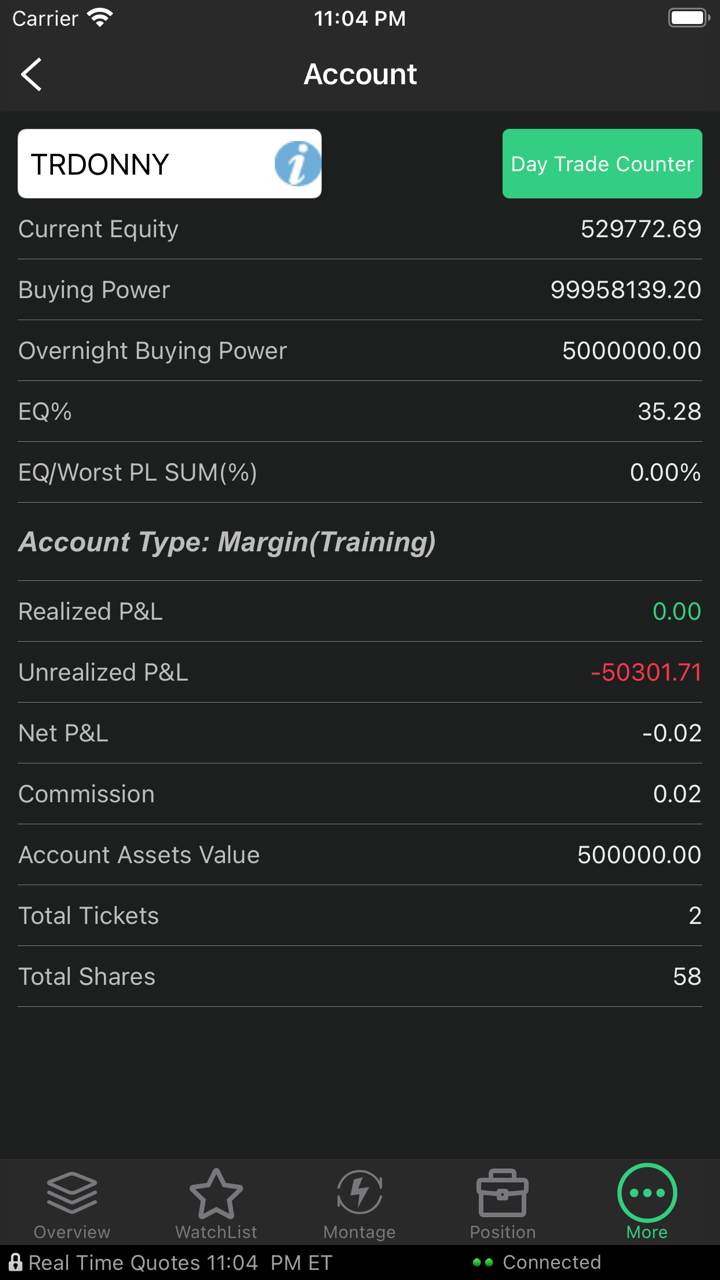Tap the Buying Power value 99958139.20
This screenshot has height=1280, width=720.
[x=625, y=290]
